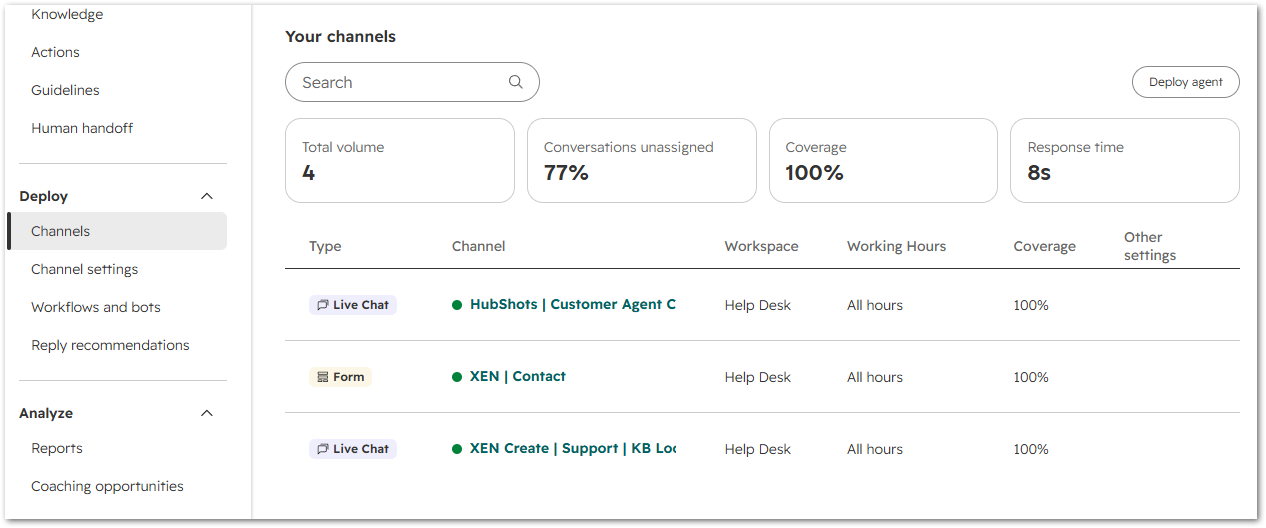Click 100% coverage in the HubShots row
The width and height of the screenshot is (1266, 528).
(x=1031, y=305)
